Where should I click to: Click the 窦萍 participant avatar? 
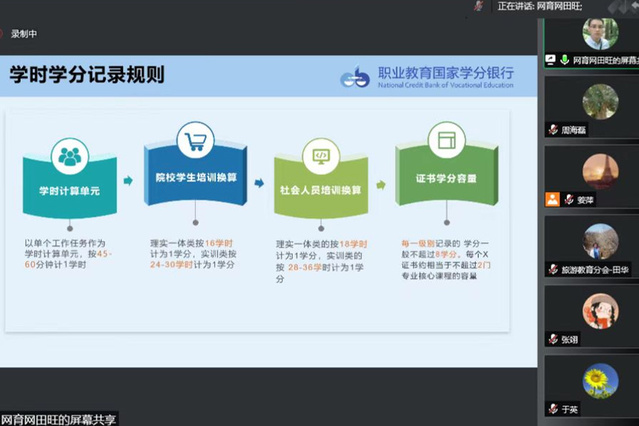(601, 172)
